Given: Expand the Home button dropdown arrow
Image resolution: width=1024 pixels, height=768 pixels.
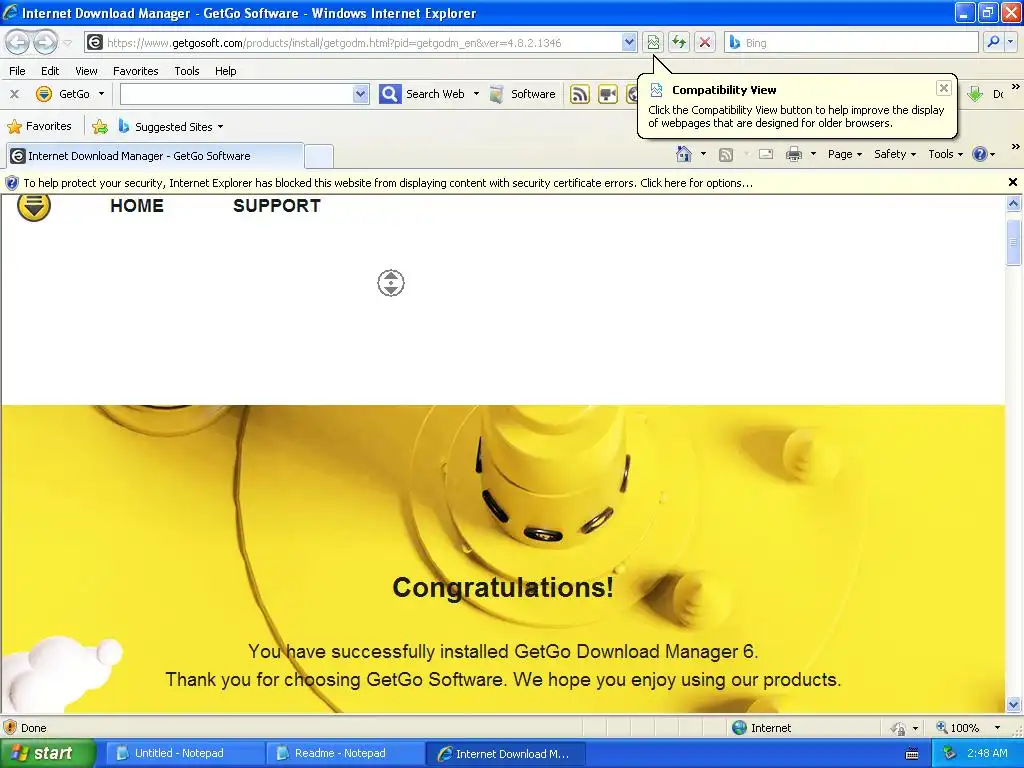Looking at the screenshot, I should (x=703, y=154).
